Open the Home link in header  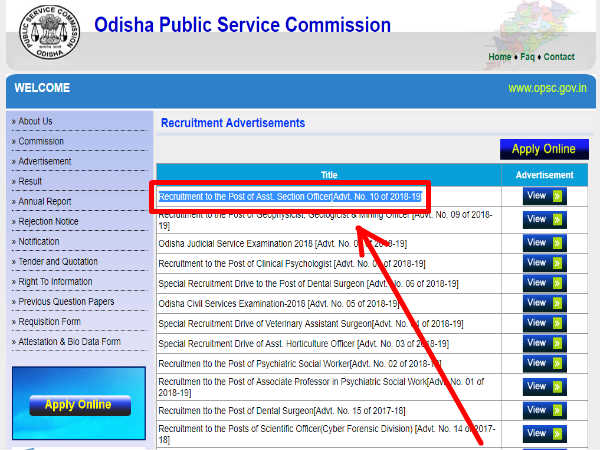(499, 57)
